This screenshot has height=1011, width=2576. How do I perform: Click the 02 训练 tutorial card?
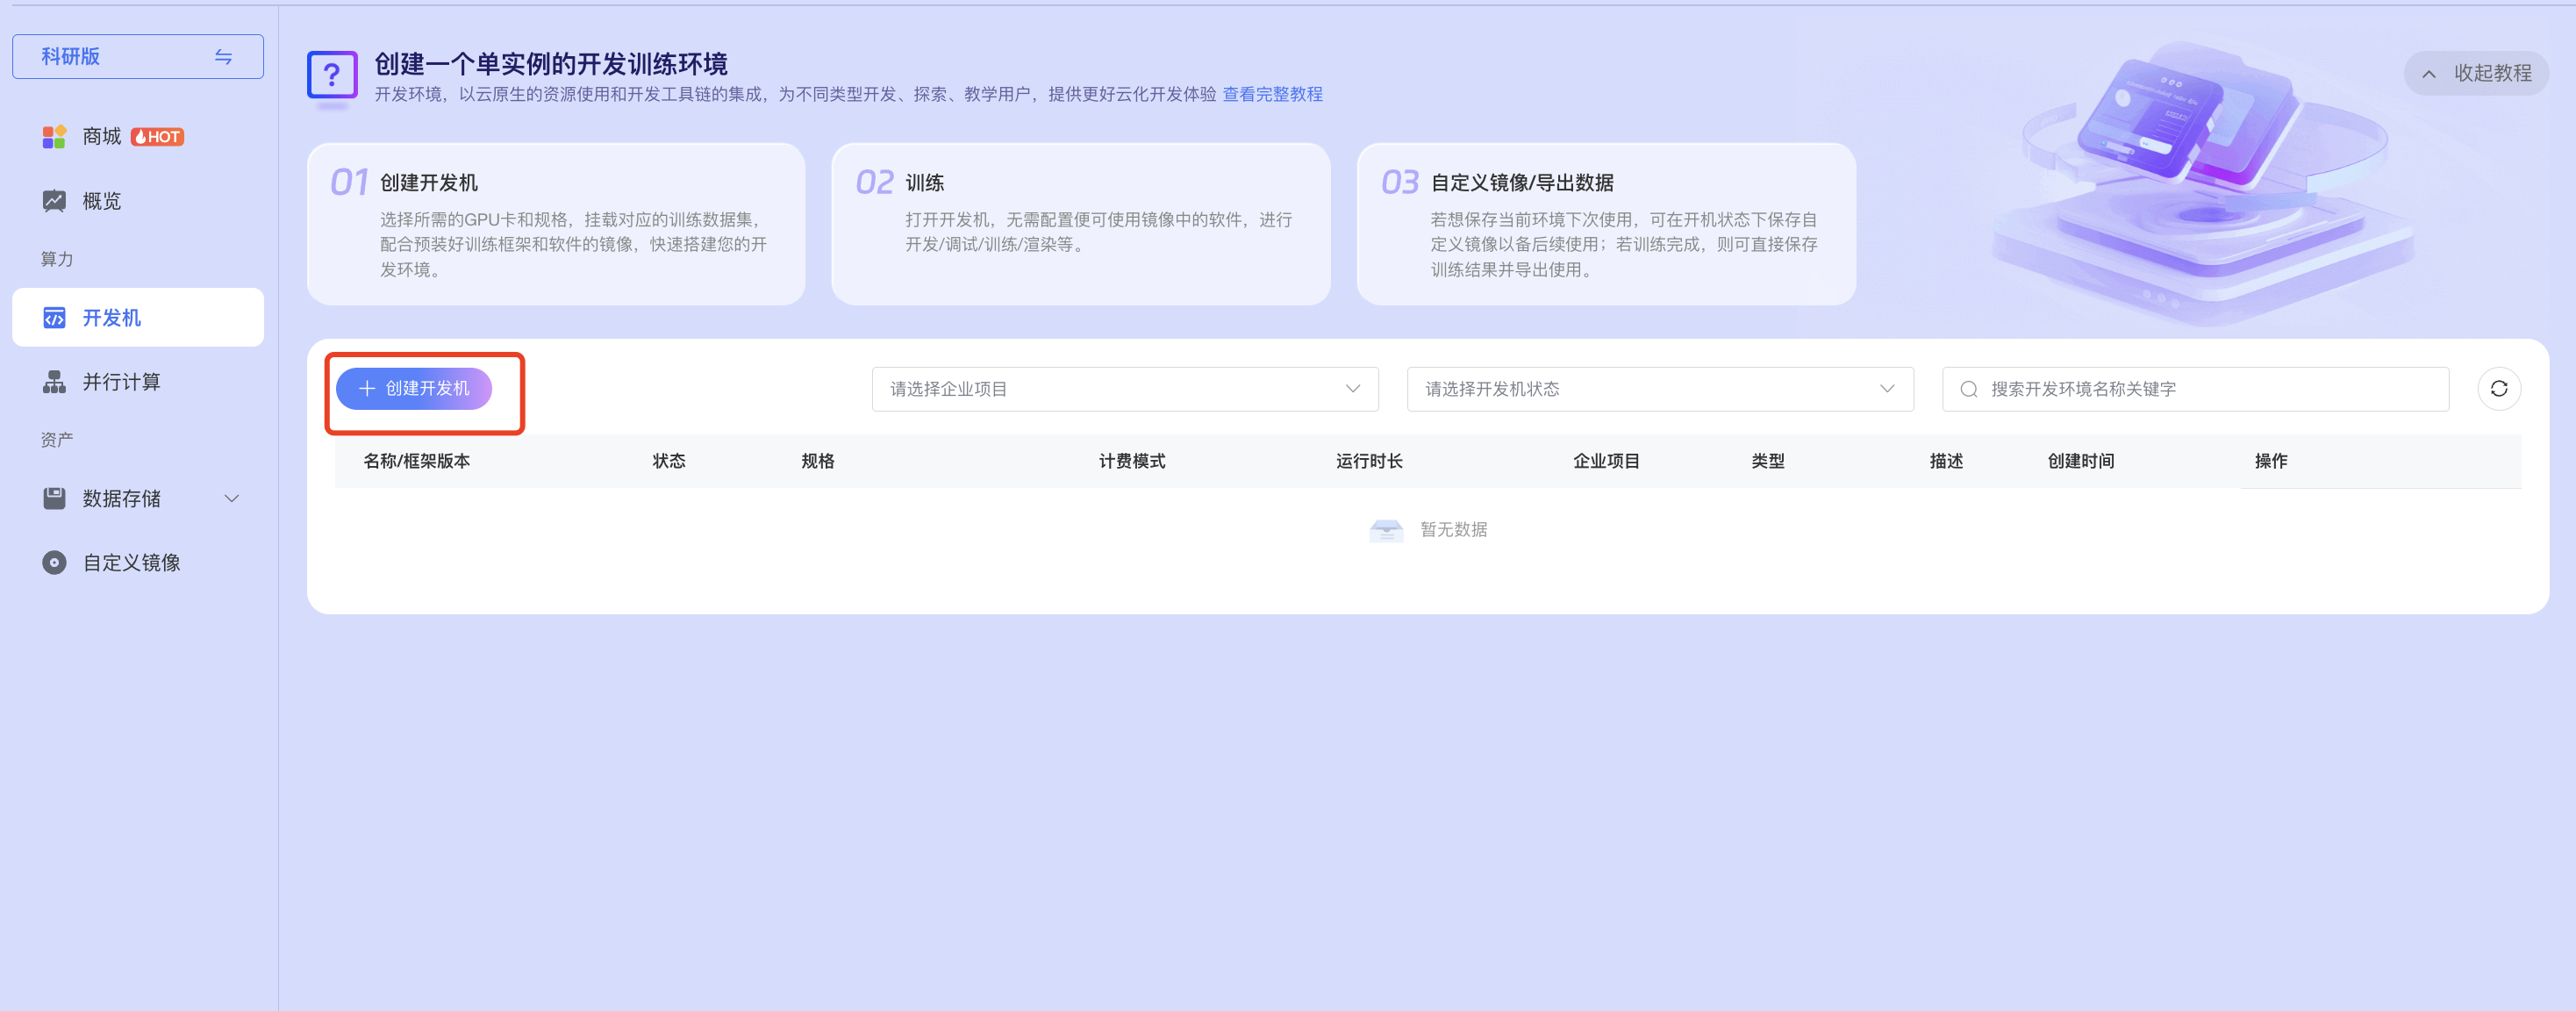[x=1081, y=224]
